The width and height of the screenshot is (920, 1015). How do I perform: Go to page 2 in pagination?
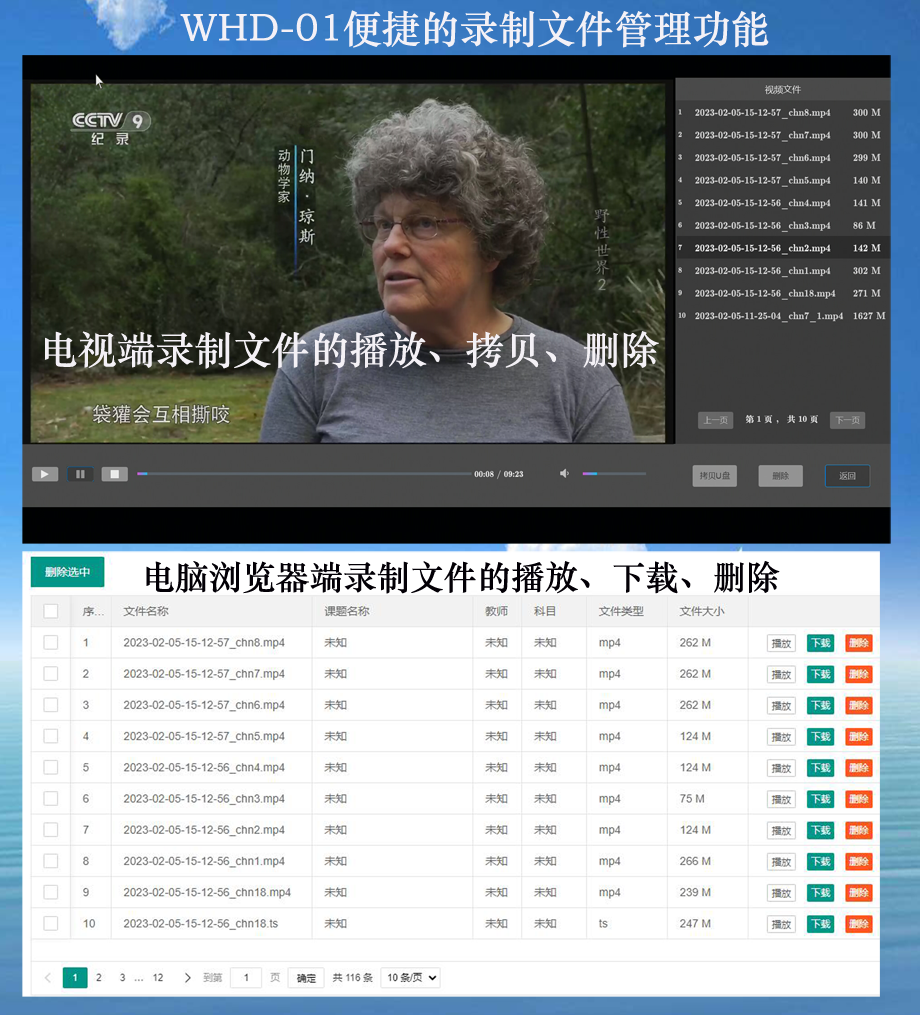[98, 978]
